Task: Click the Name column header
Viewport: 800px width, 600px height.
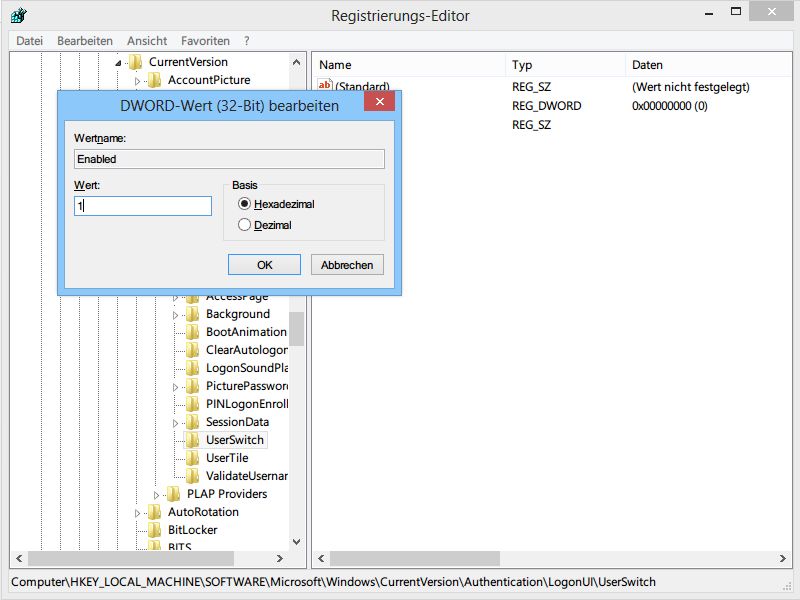Action: coord(409,65)
